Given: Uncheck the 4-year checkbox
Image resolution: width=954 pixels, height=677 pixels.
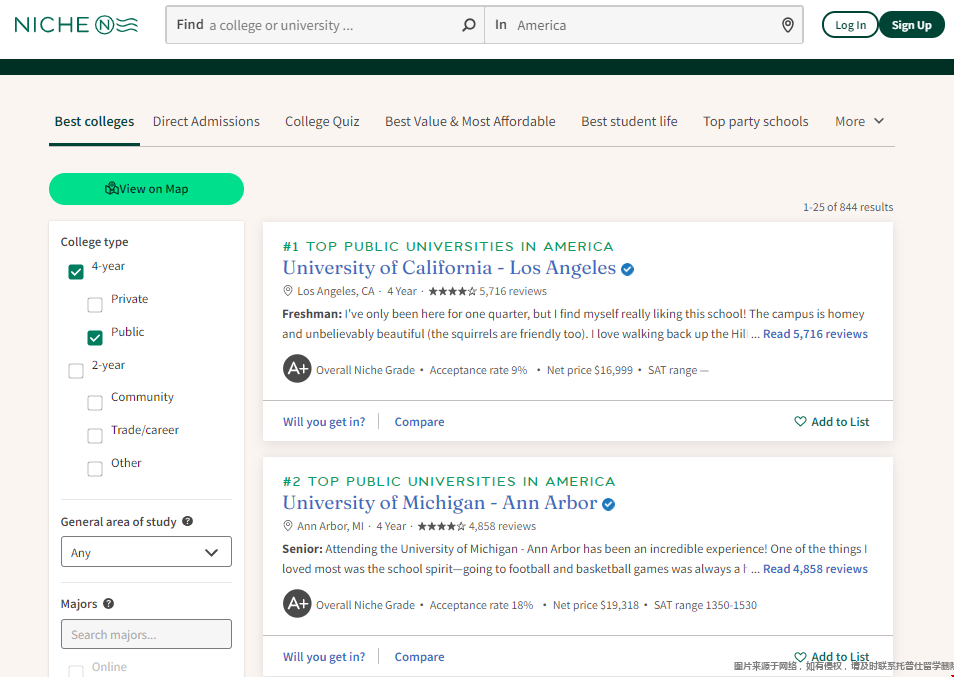Looking at the screenshot, I should pyautogui.click(x=76, y=272).
